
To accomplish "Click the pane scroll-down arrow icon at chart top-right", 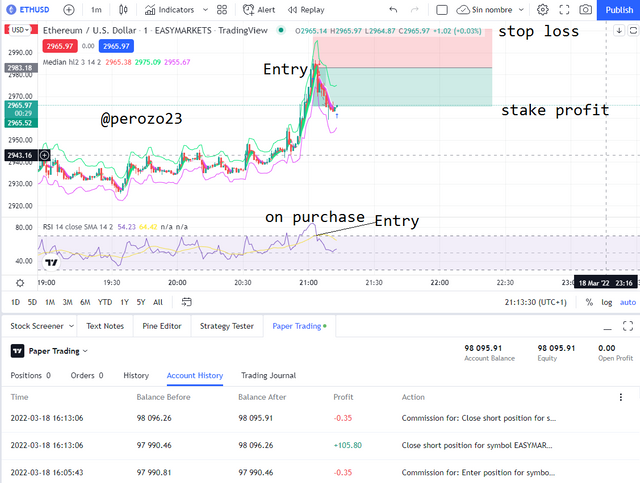I will (x=619, y=30).
